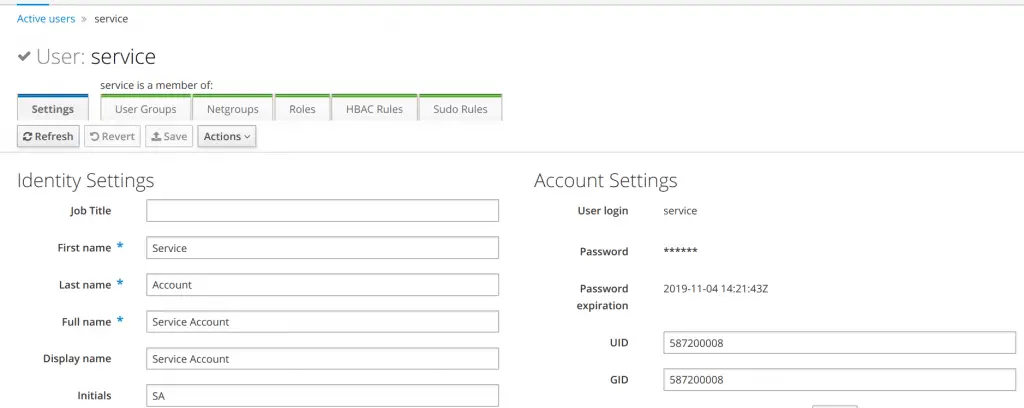The height and width of the screenshot is (408, 1024).
Task: Edit the First name field
Action: coord(323,248)
